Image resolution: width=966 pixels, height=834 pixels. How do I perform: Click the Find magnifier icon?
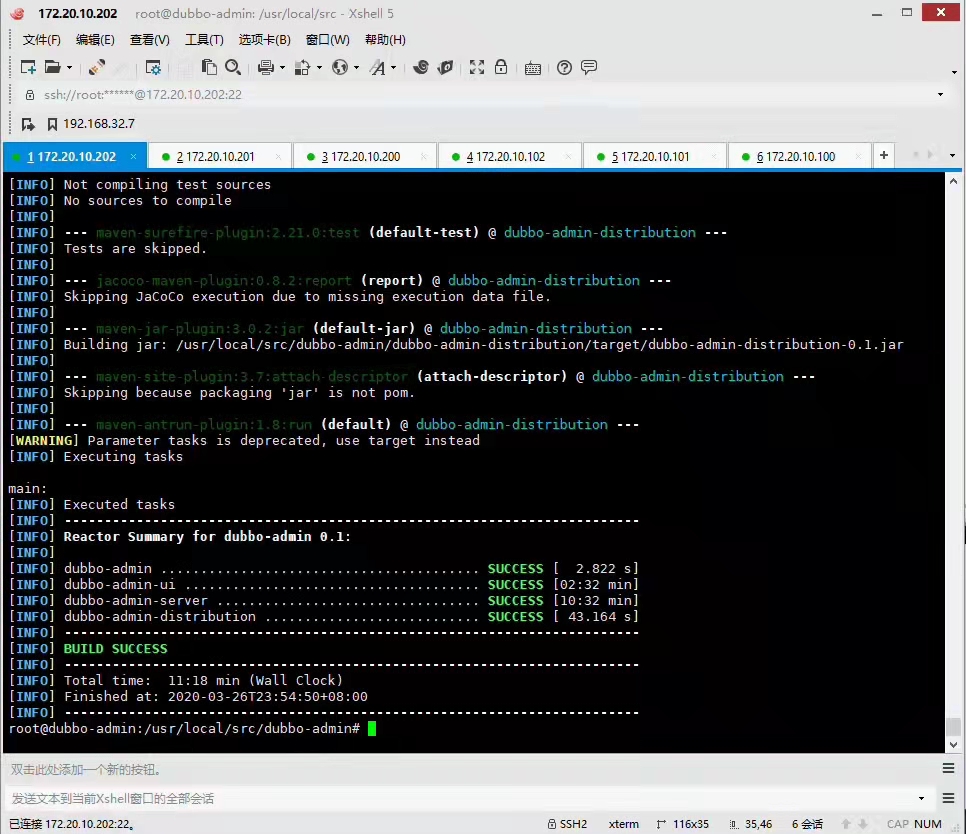click(233, 67)
